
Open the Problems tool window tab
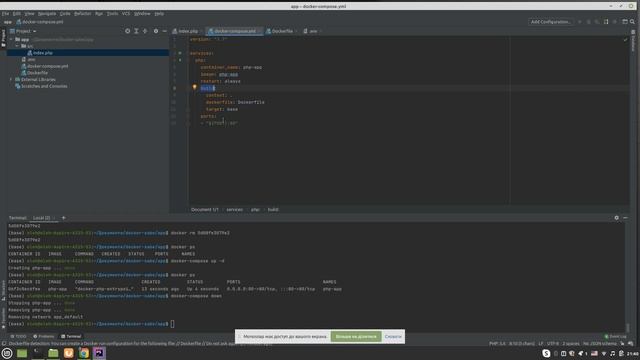(44, 336)
